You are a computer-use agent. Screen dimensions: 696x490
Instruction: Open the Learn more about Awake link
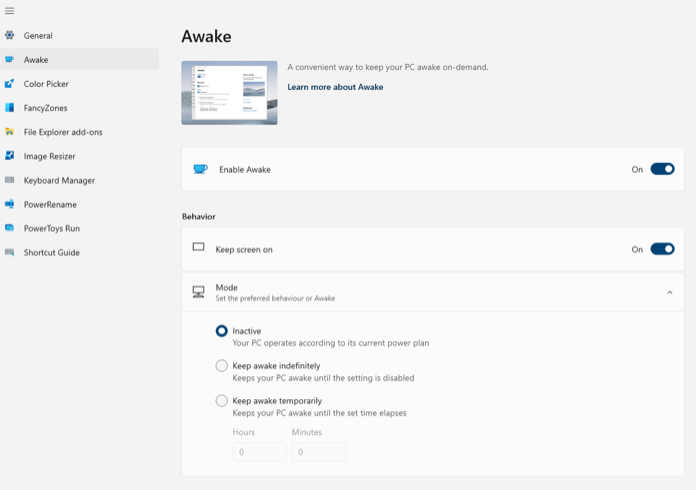[x=335, y=87]
